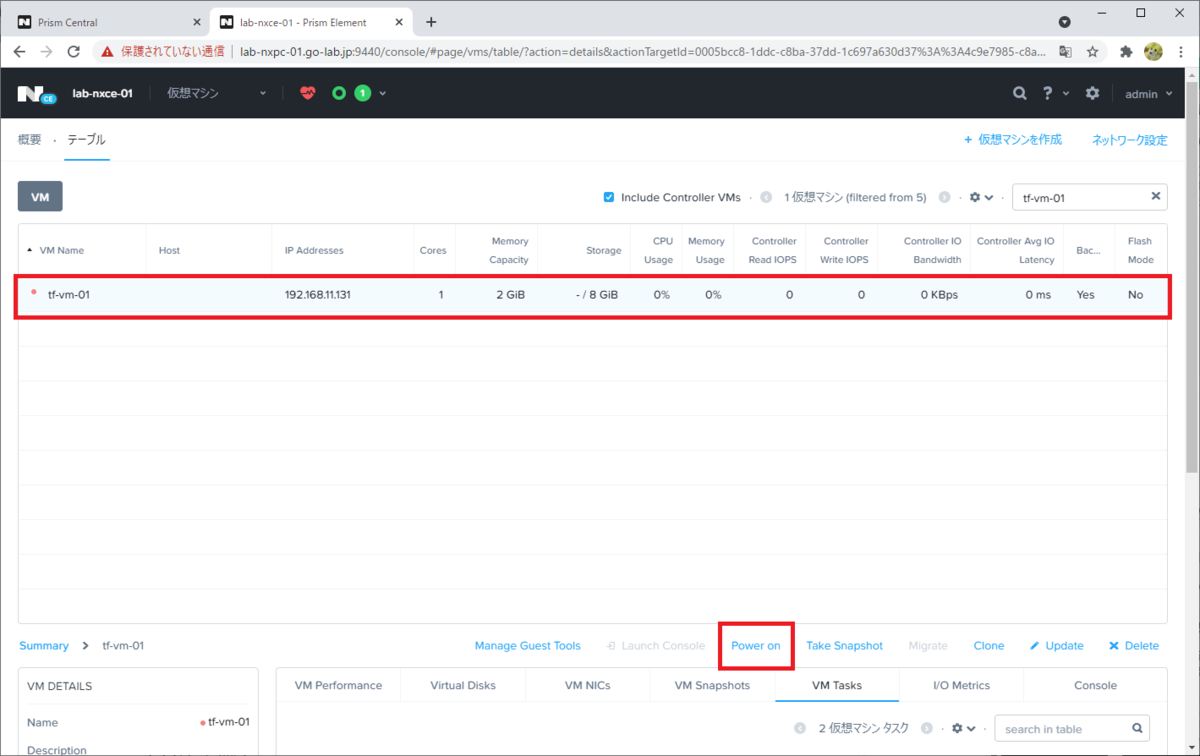
Task: Delete the selected VM
Action: [1134, 646]
